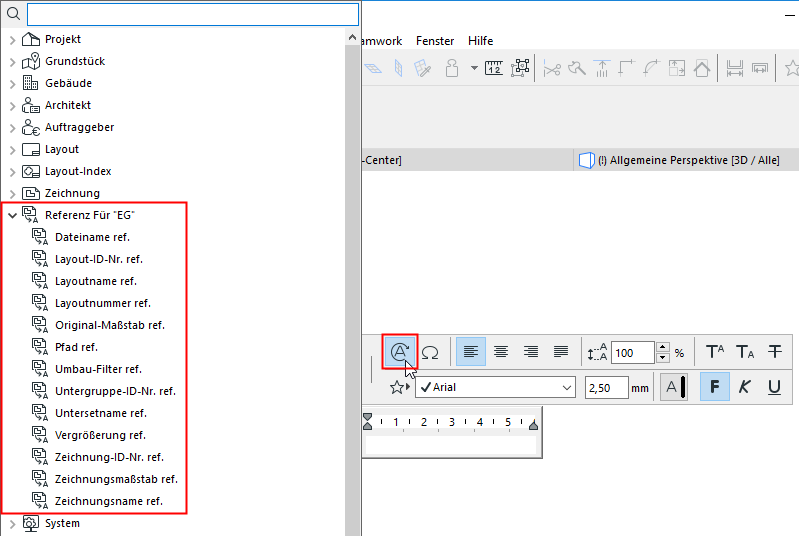The height and width of the screenshot is (536, 799).
Task: Click the Architekt person icon
Action: coord(31,105)
